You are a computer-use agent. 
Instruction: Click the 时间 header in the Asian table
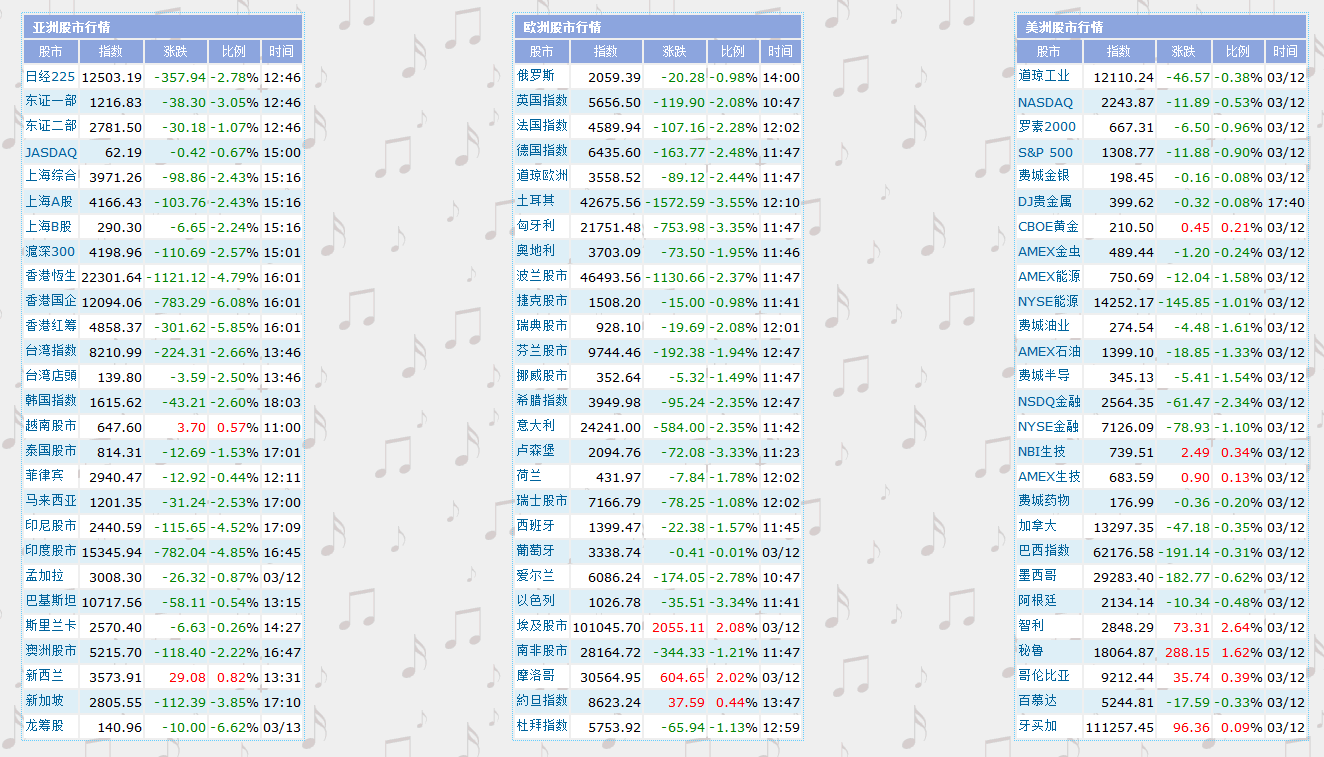tap(282, 52)
